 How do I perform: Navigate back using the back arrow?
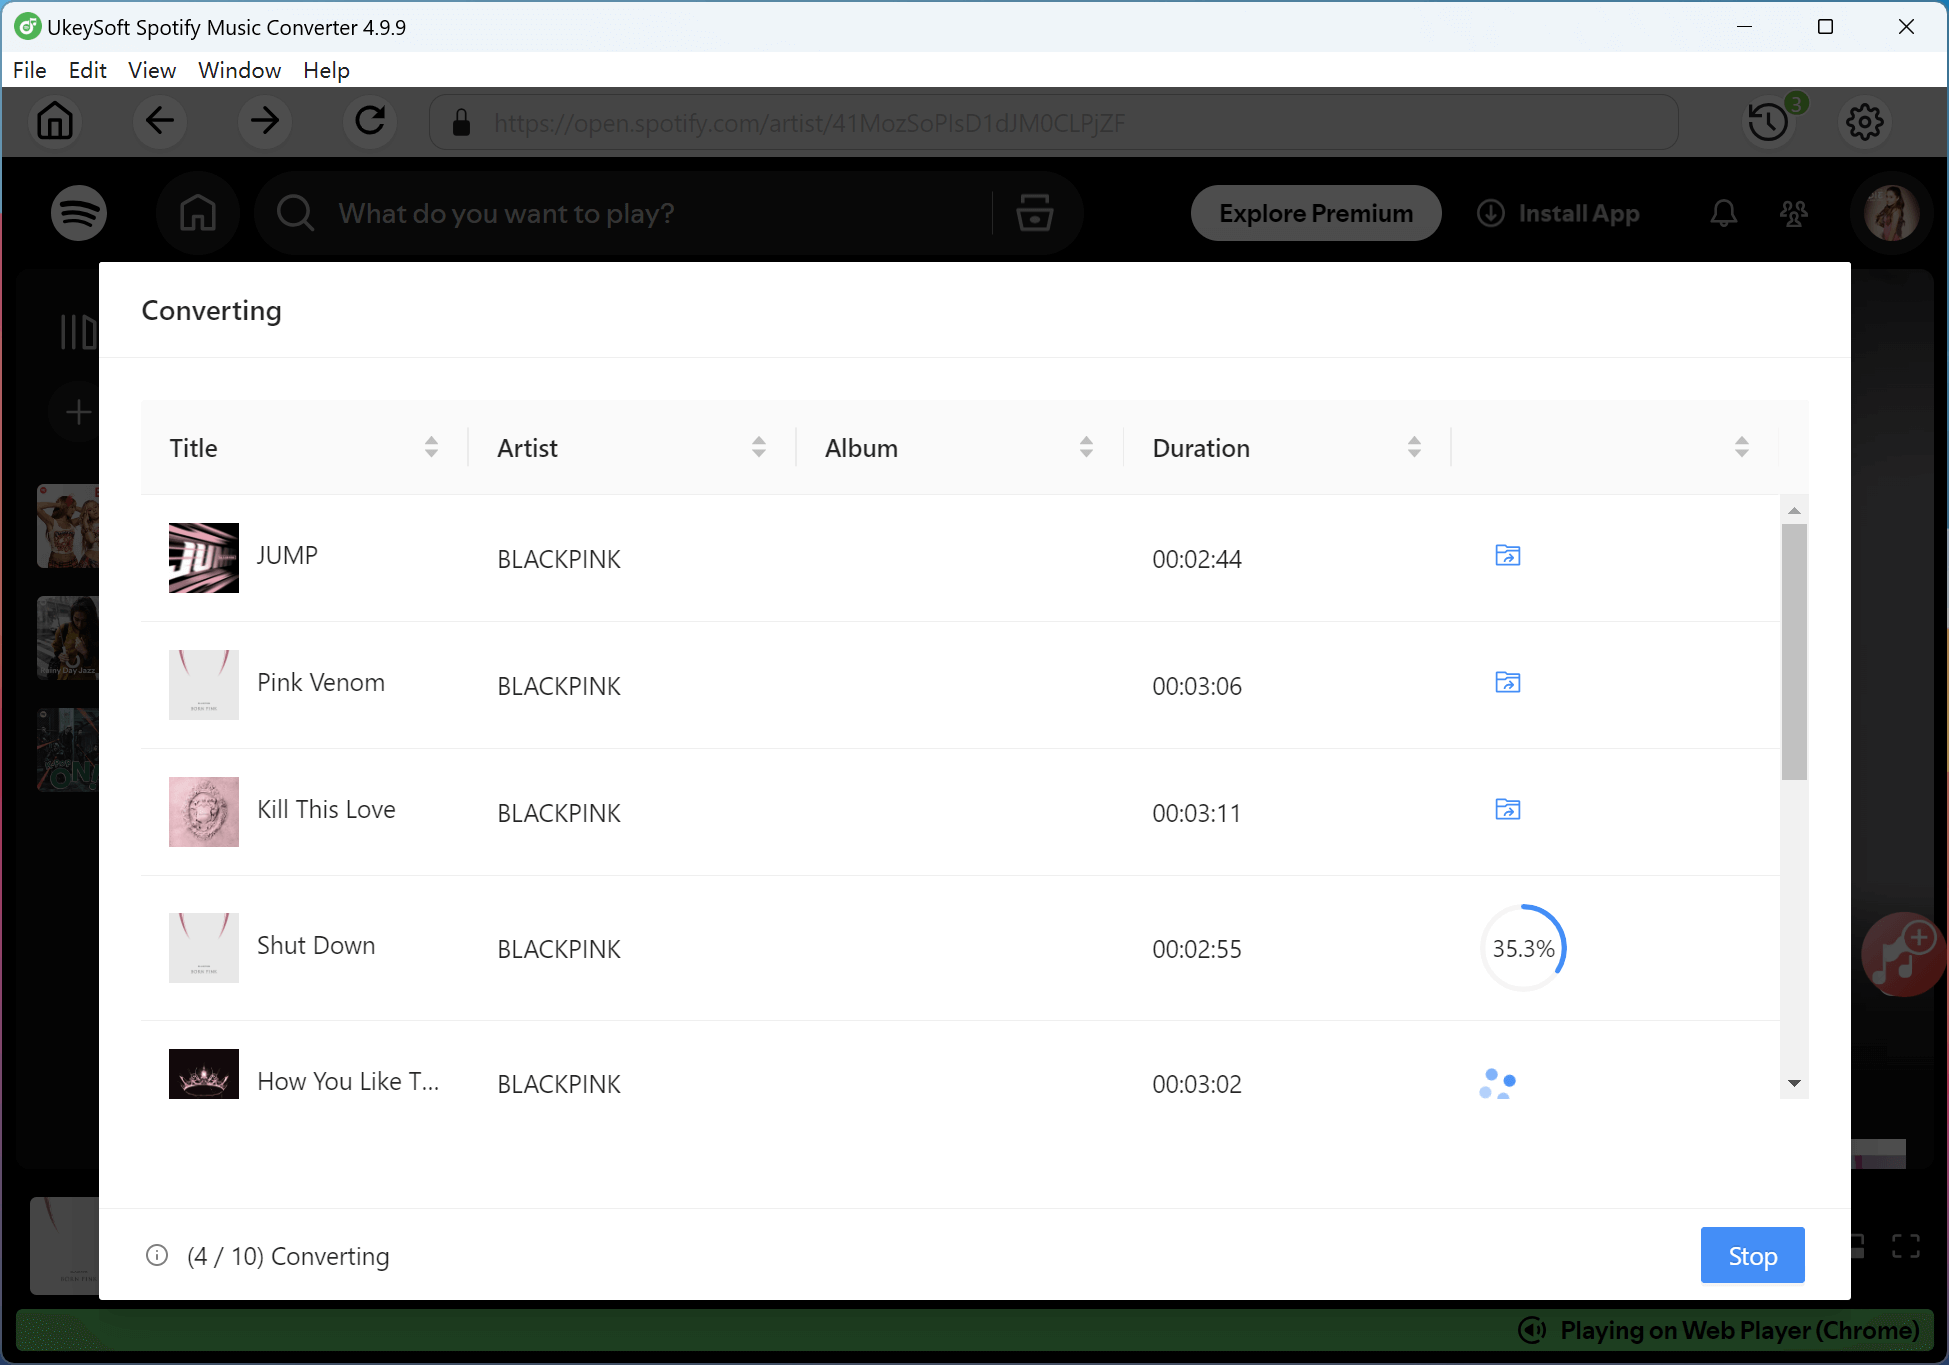click(x=159, y=121)
